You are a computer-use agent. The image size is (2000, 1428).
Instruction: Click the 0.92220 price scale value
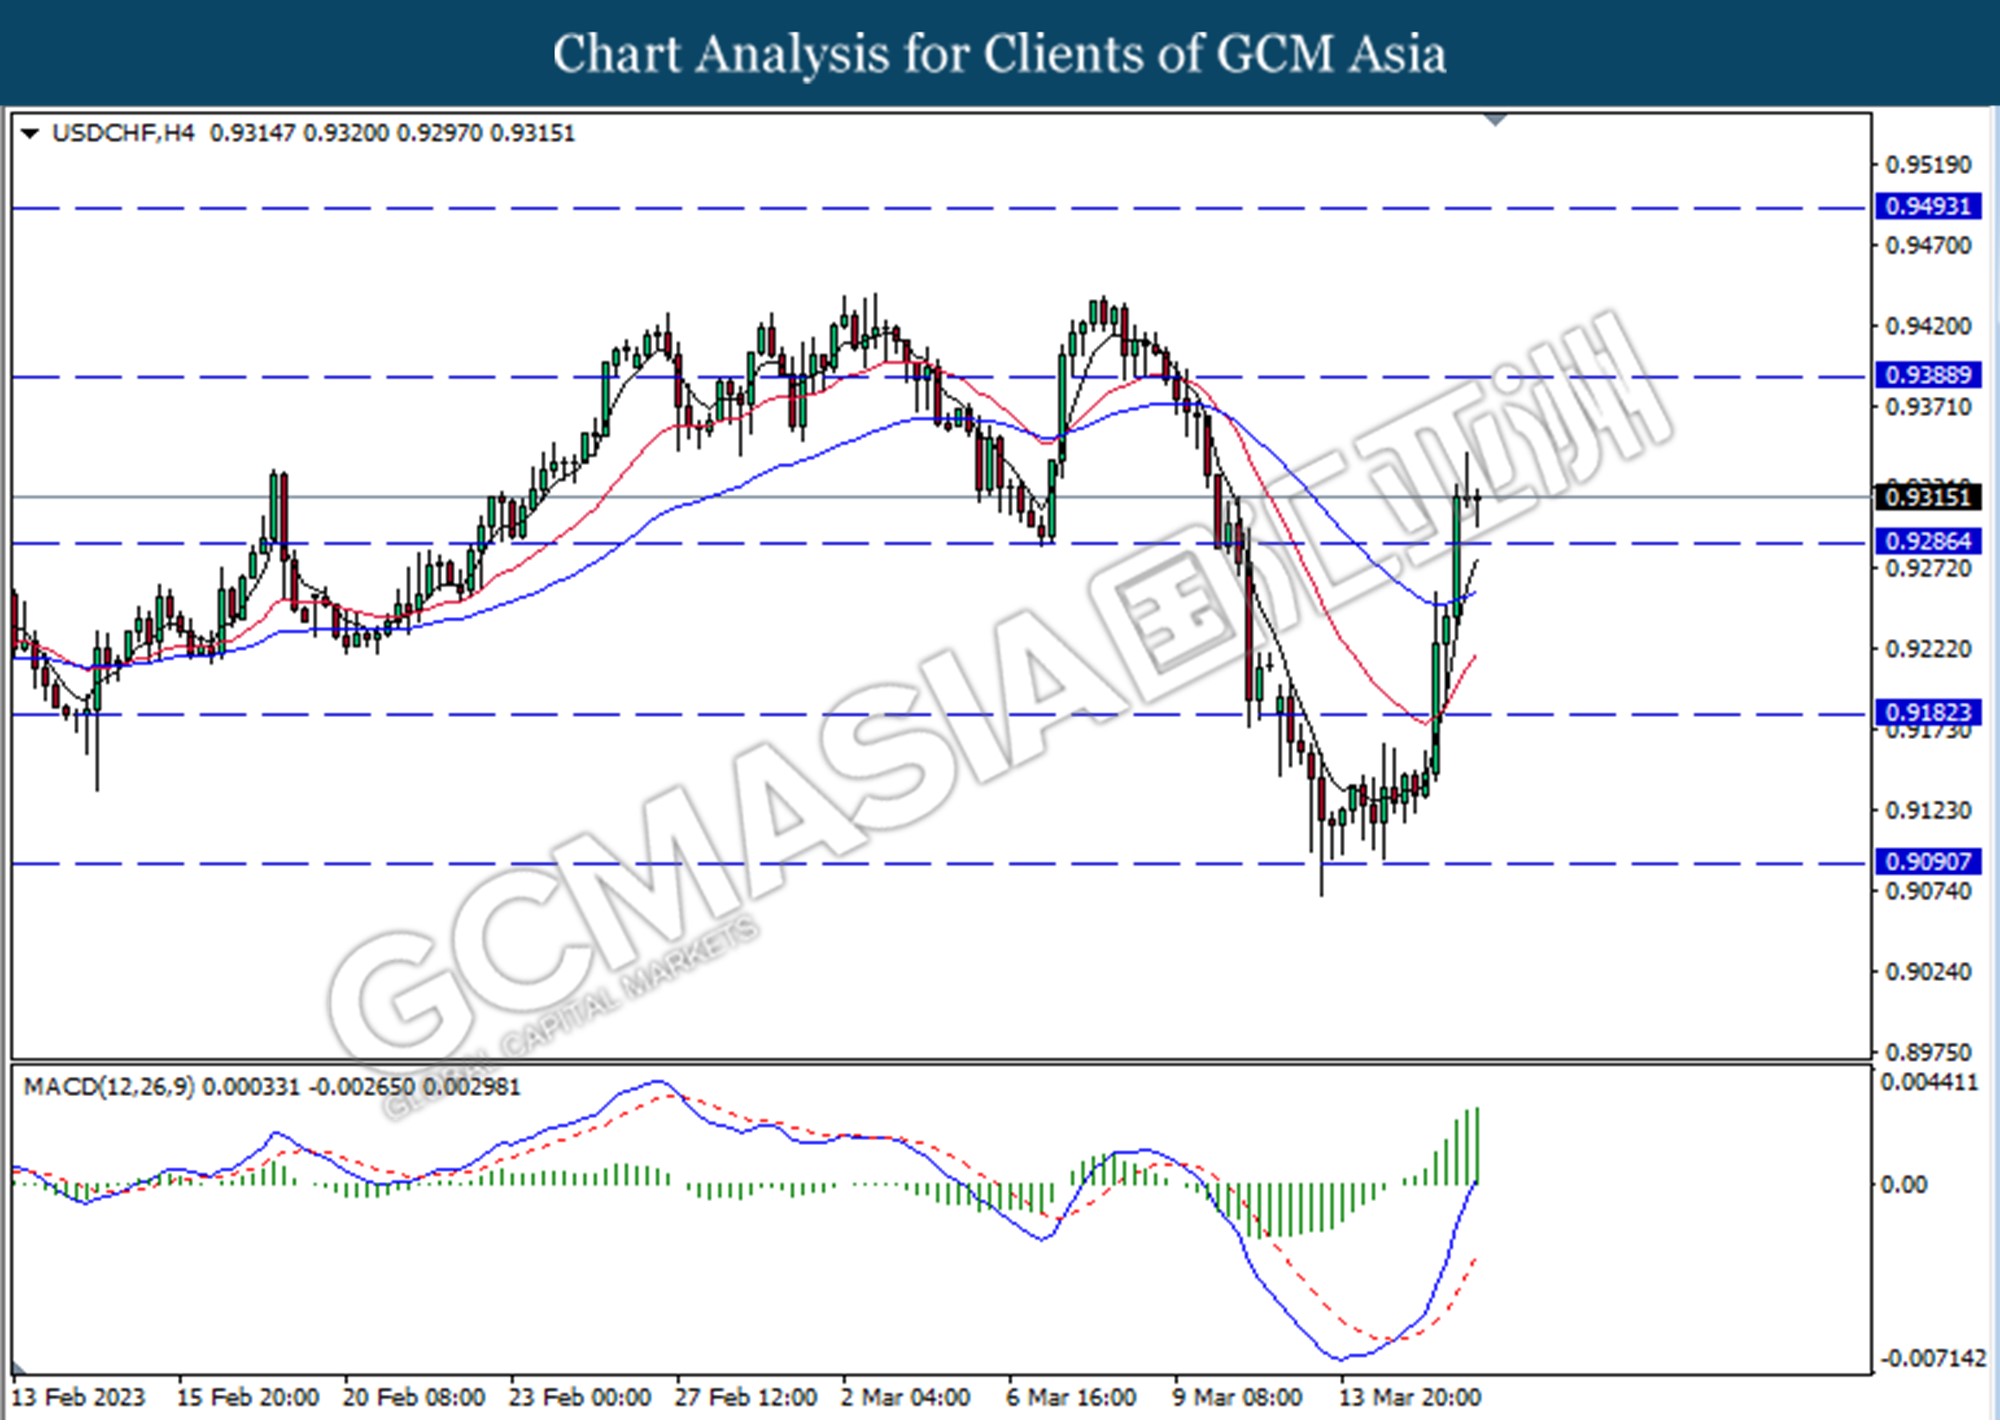tap(1928, 650)
